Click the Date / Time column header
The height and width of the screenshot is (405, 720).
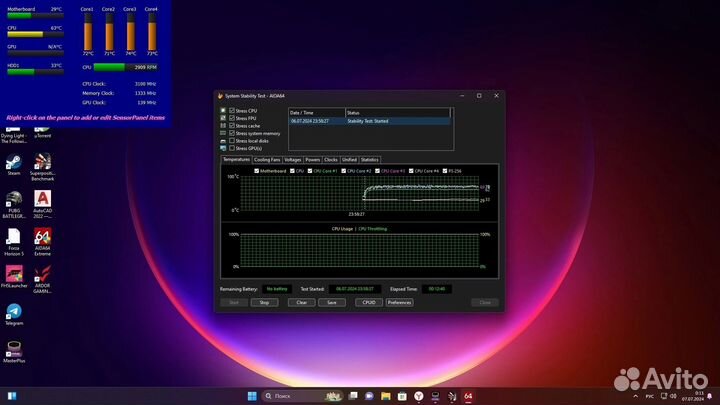(x=317, y=113)
